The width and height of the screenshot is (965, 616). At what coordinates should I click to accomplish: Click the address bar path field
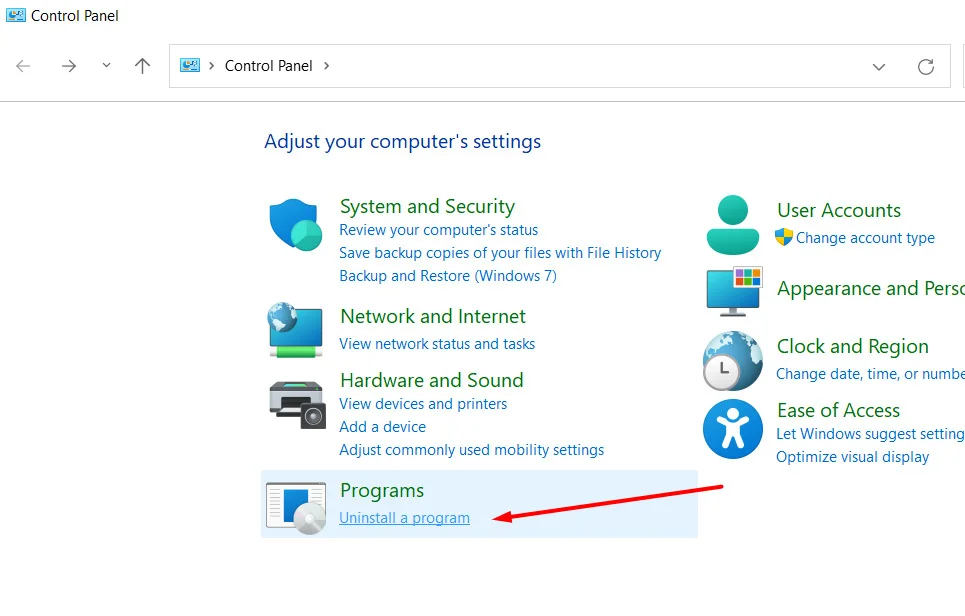click(559, 66)
